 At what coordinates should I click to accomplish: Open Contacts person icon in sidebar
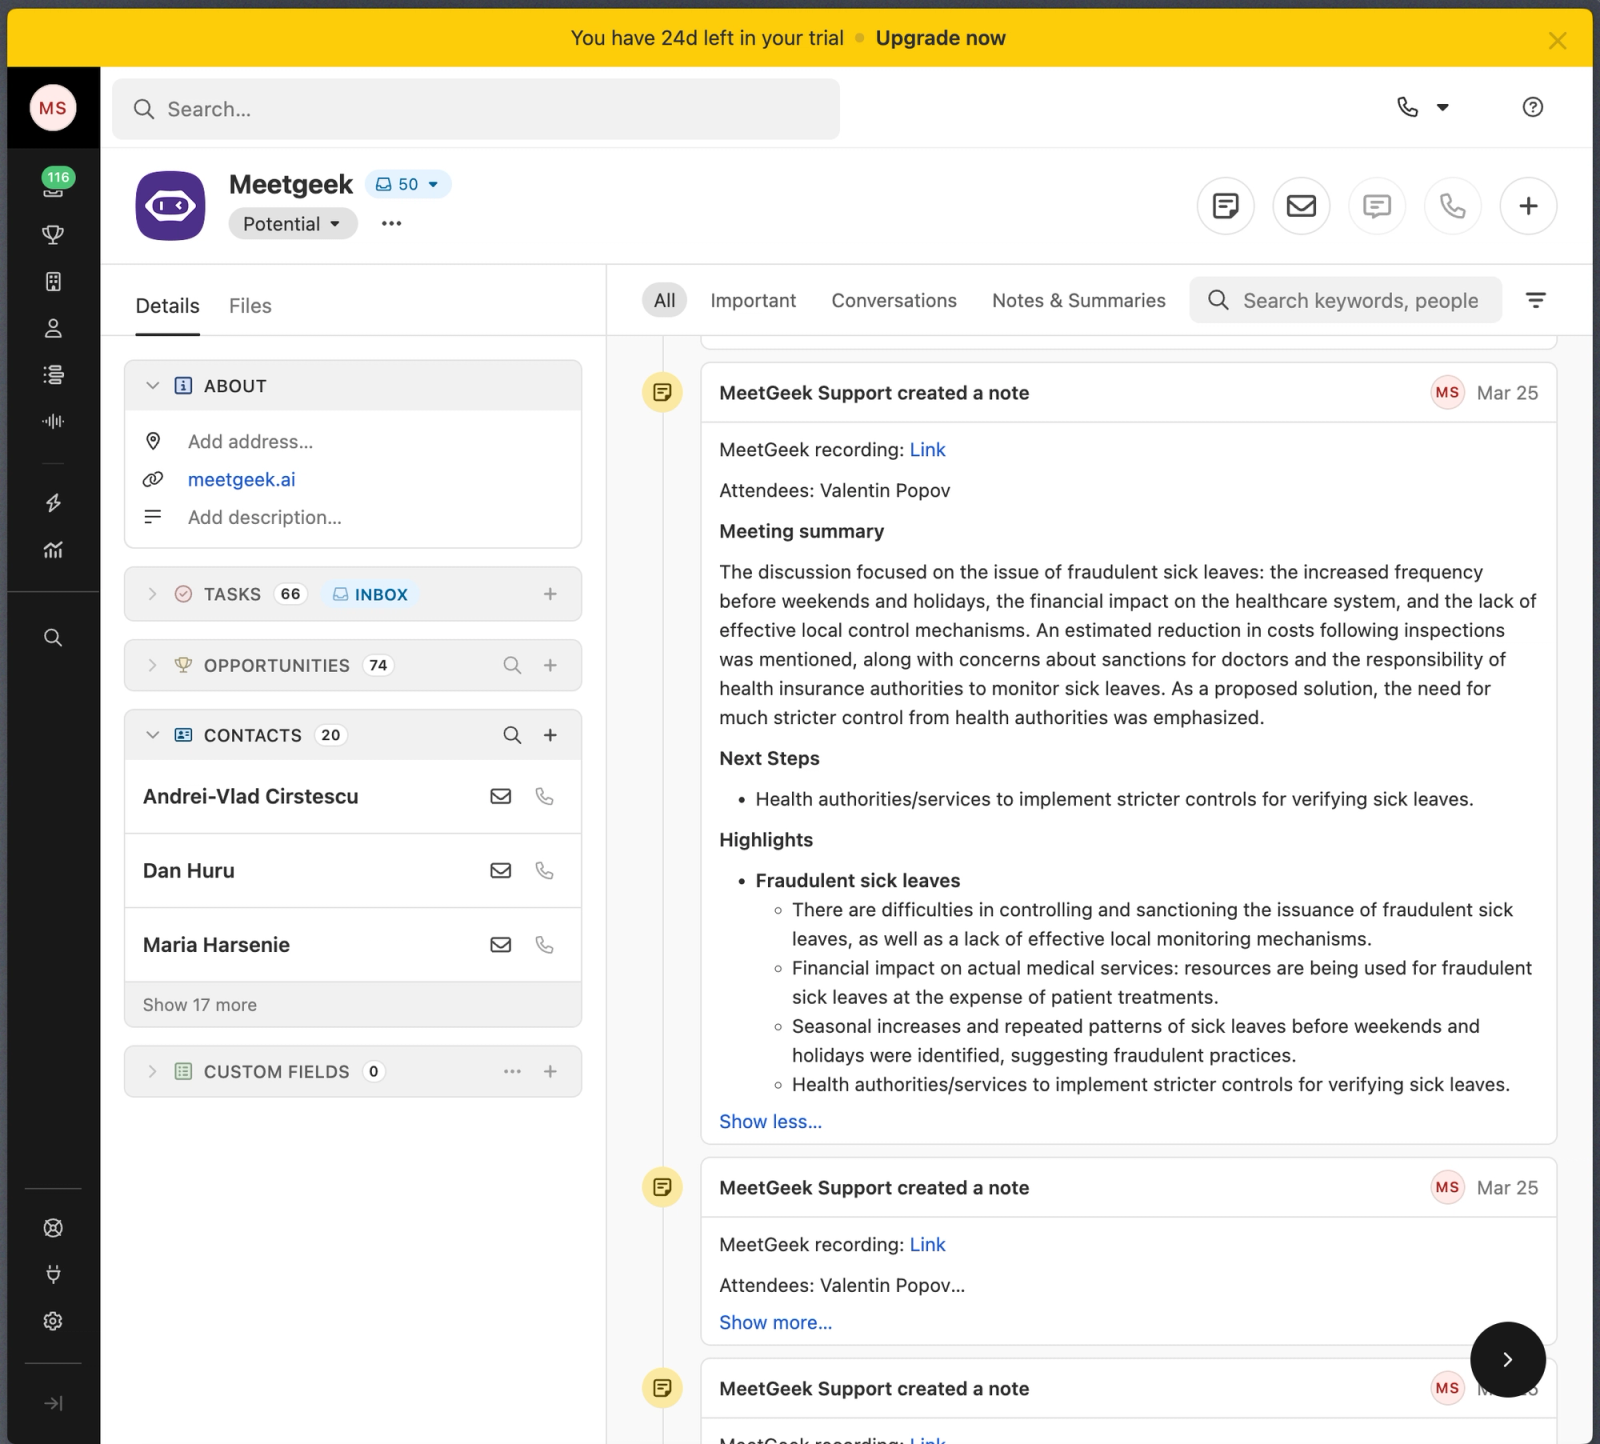click(x=54, y=328)
